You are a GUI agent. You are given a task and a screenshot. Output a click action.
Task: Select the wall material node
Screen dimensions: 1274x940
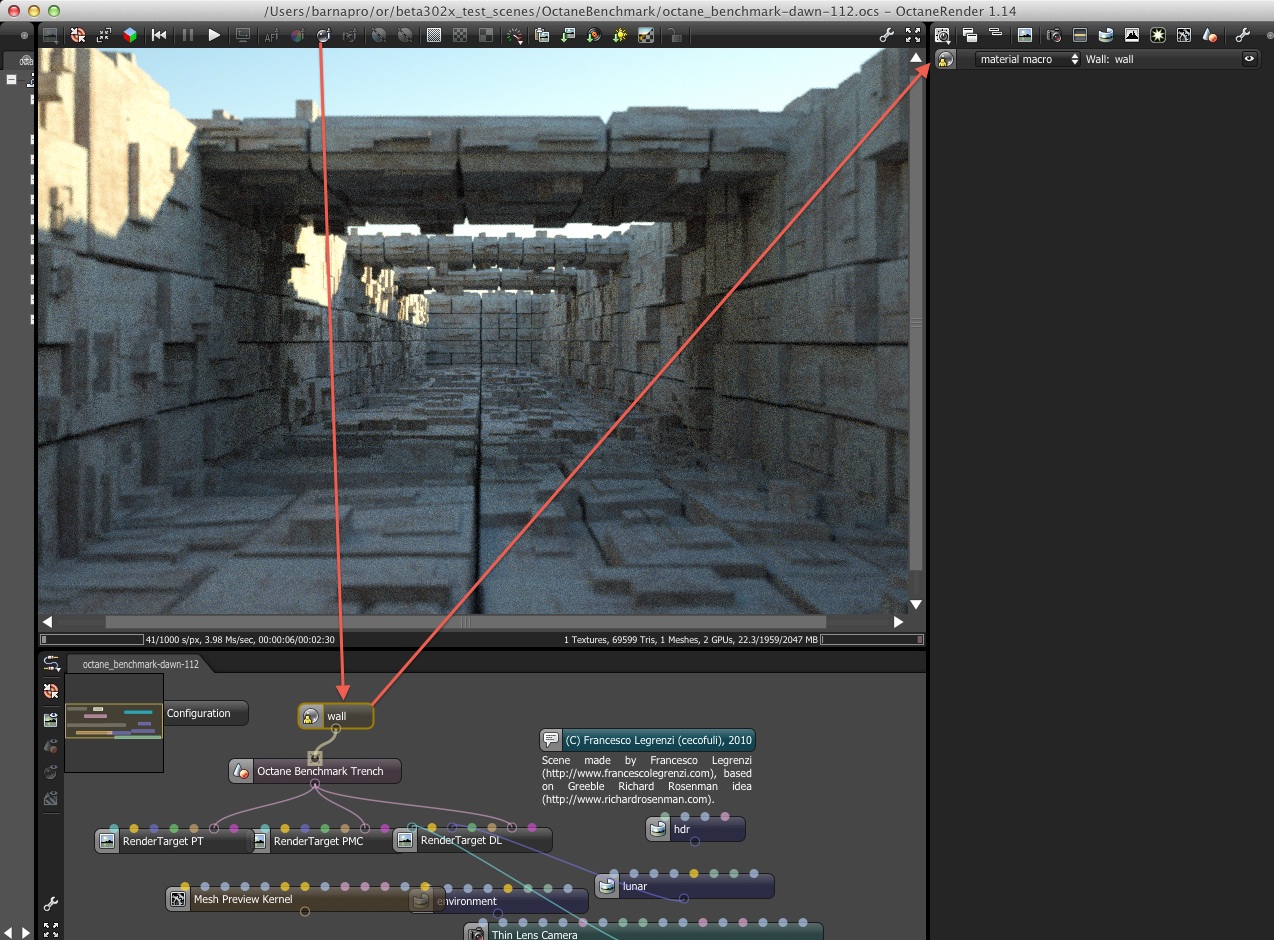tap(336, 716)
